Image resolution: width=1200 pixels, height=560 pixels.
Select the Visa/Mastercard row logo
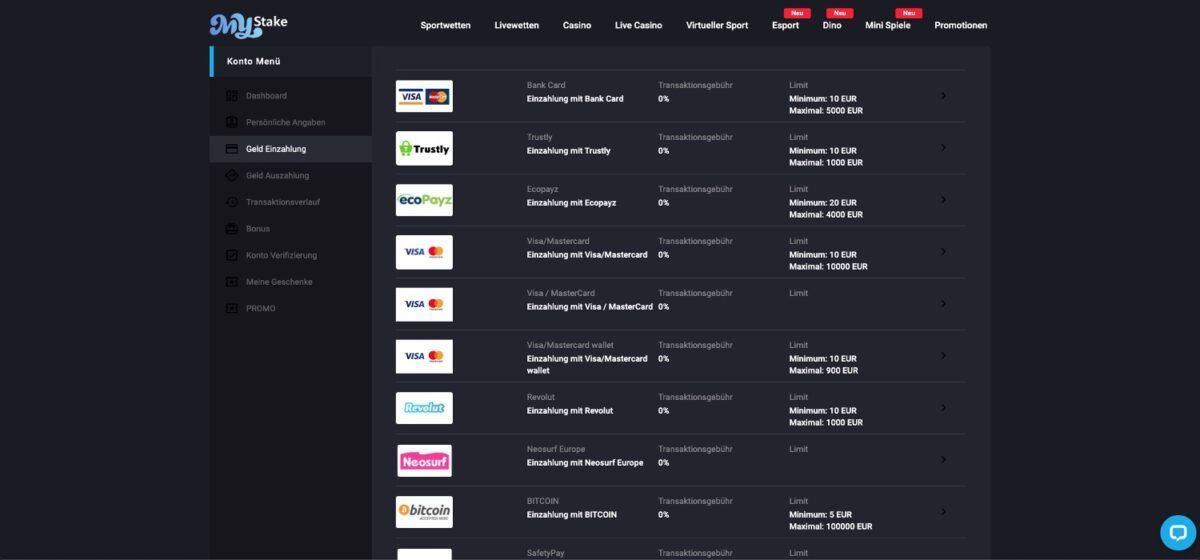(424, 252)
